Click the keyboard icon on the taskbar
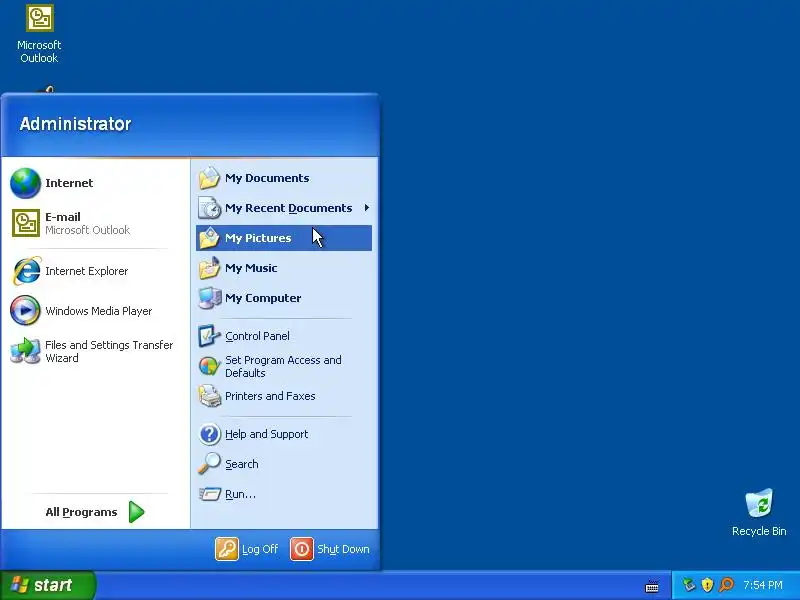 tap(652, 586)
